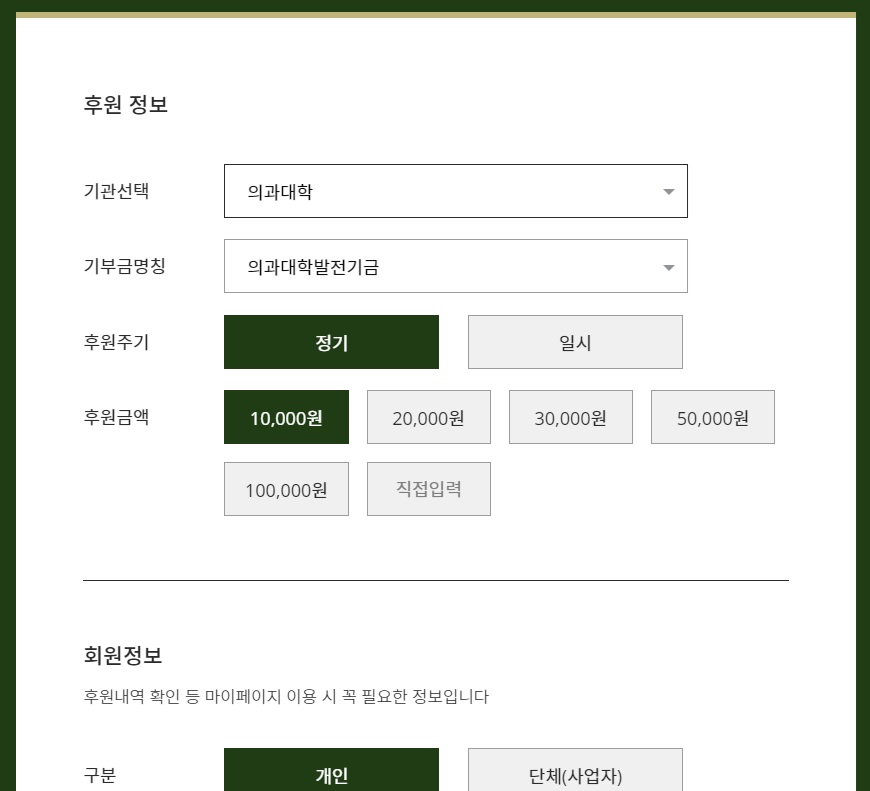Select 개인 member type
The image size is (870, 791).
[331, 775]
